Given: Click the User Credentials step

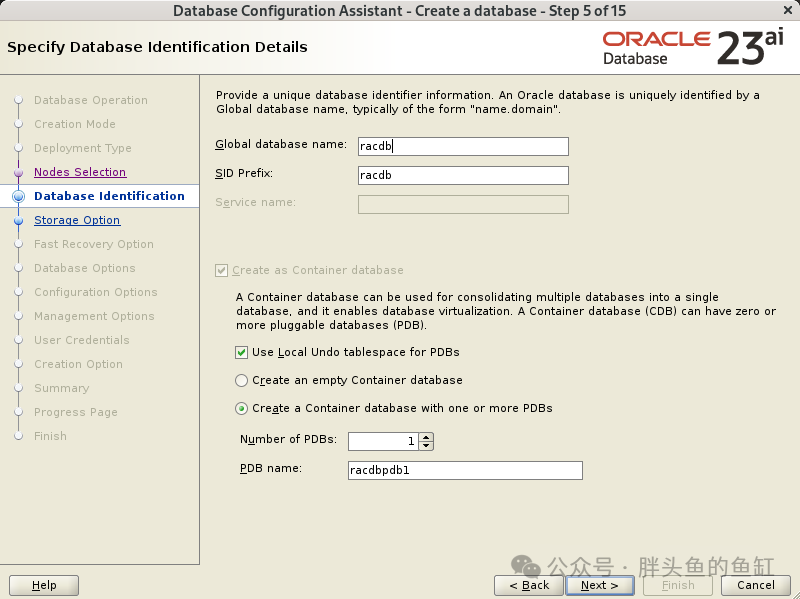Looking at the screenshot, I should (82, 340).
